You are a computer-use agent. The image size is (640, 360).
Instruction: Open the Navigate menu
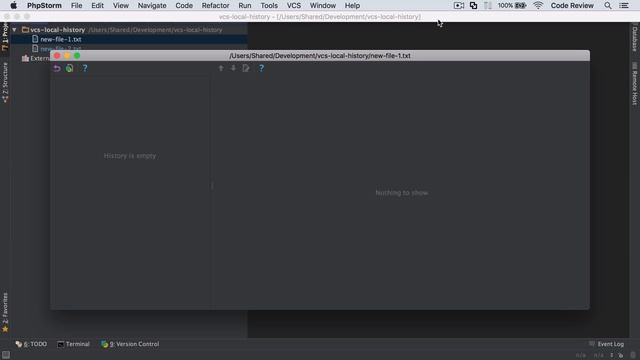(152, 6)
